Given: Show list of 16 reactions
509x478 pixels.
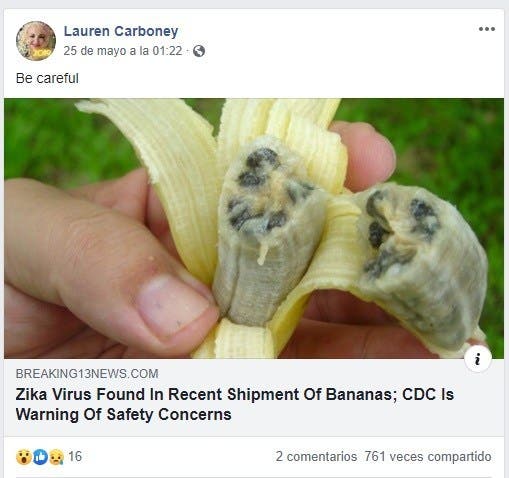Looking at the screenshot, I should (75, 456).
